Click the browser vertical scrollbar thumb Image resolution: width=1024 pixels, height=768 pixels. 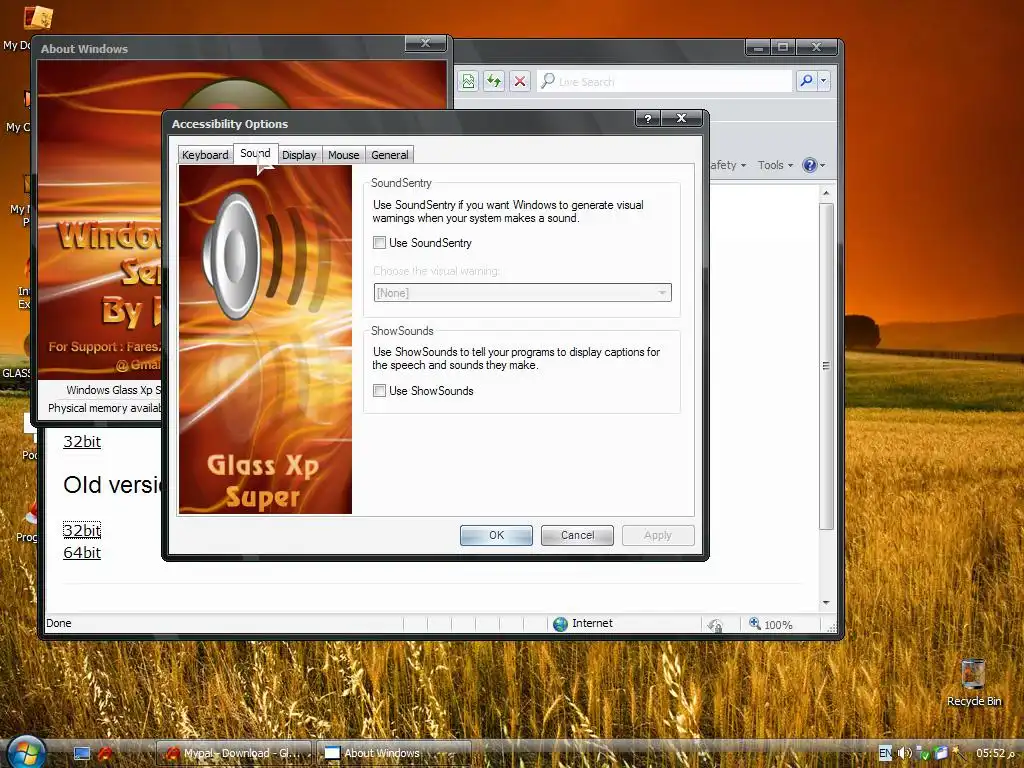tap(826, 366)
